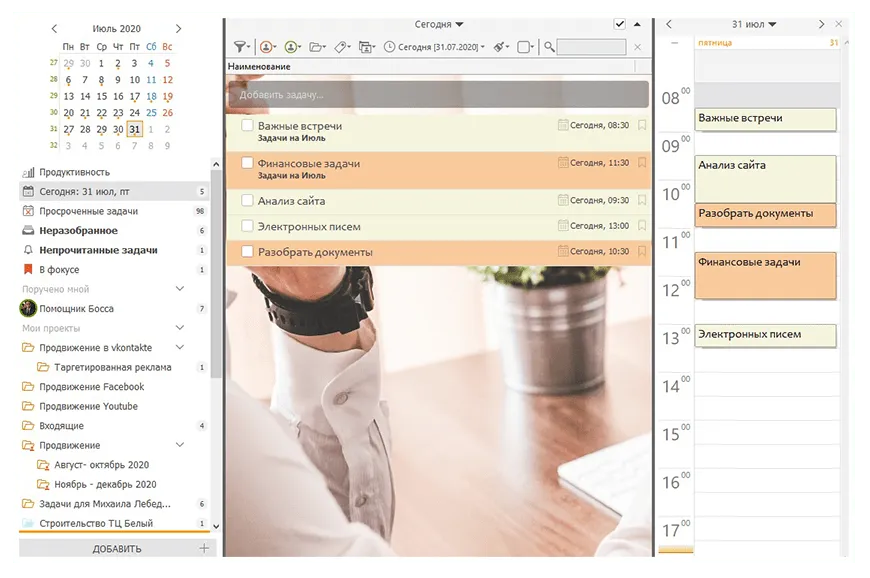870x578 pixels.
Task: Open Просроченные задачи list
Action: (88, 211)
